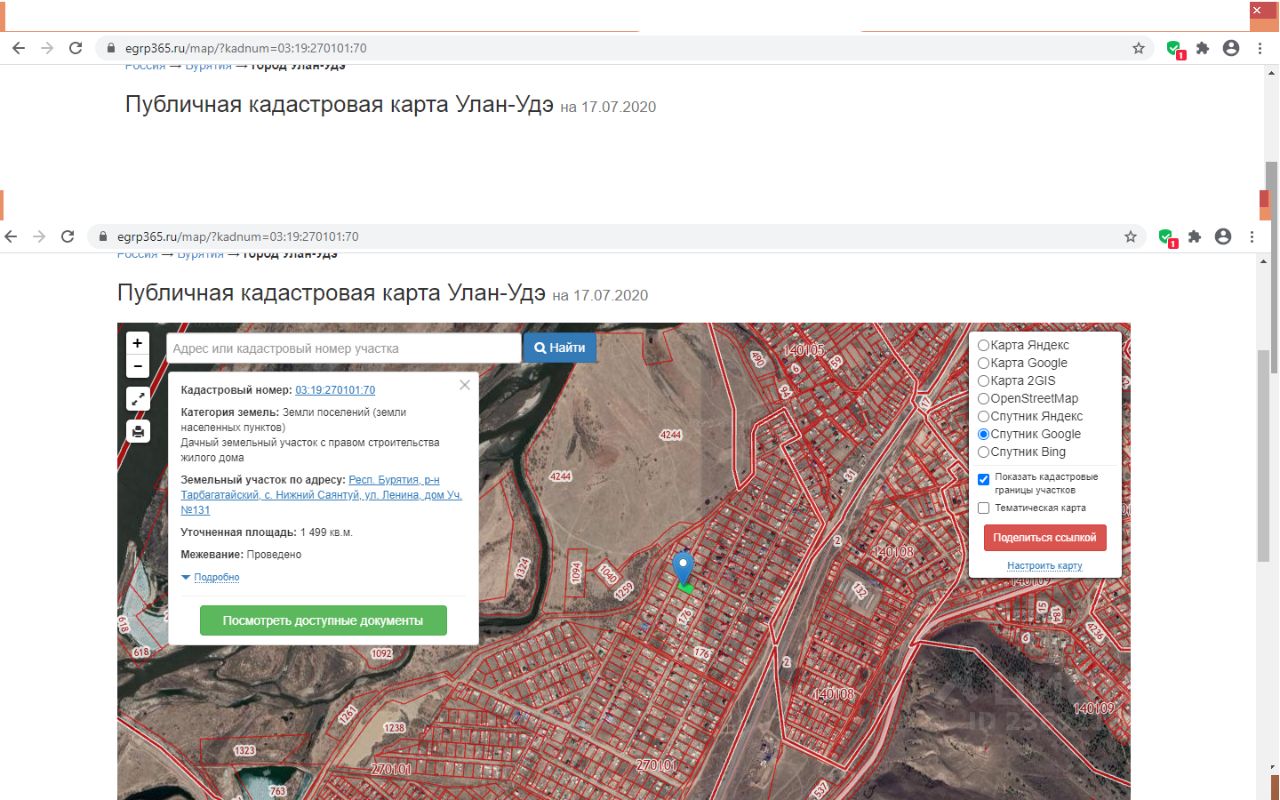Go back in the front browser window
1280x800 pixels.
click(12, 237)
